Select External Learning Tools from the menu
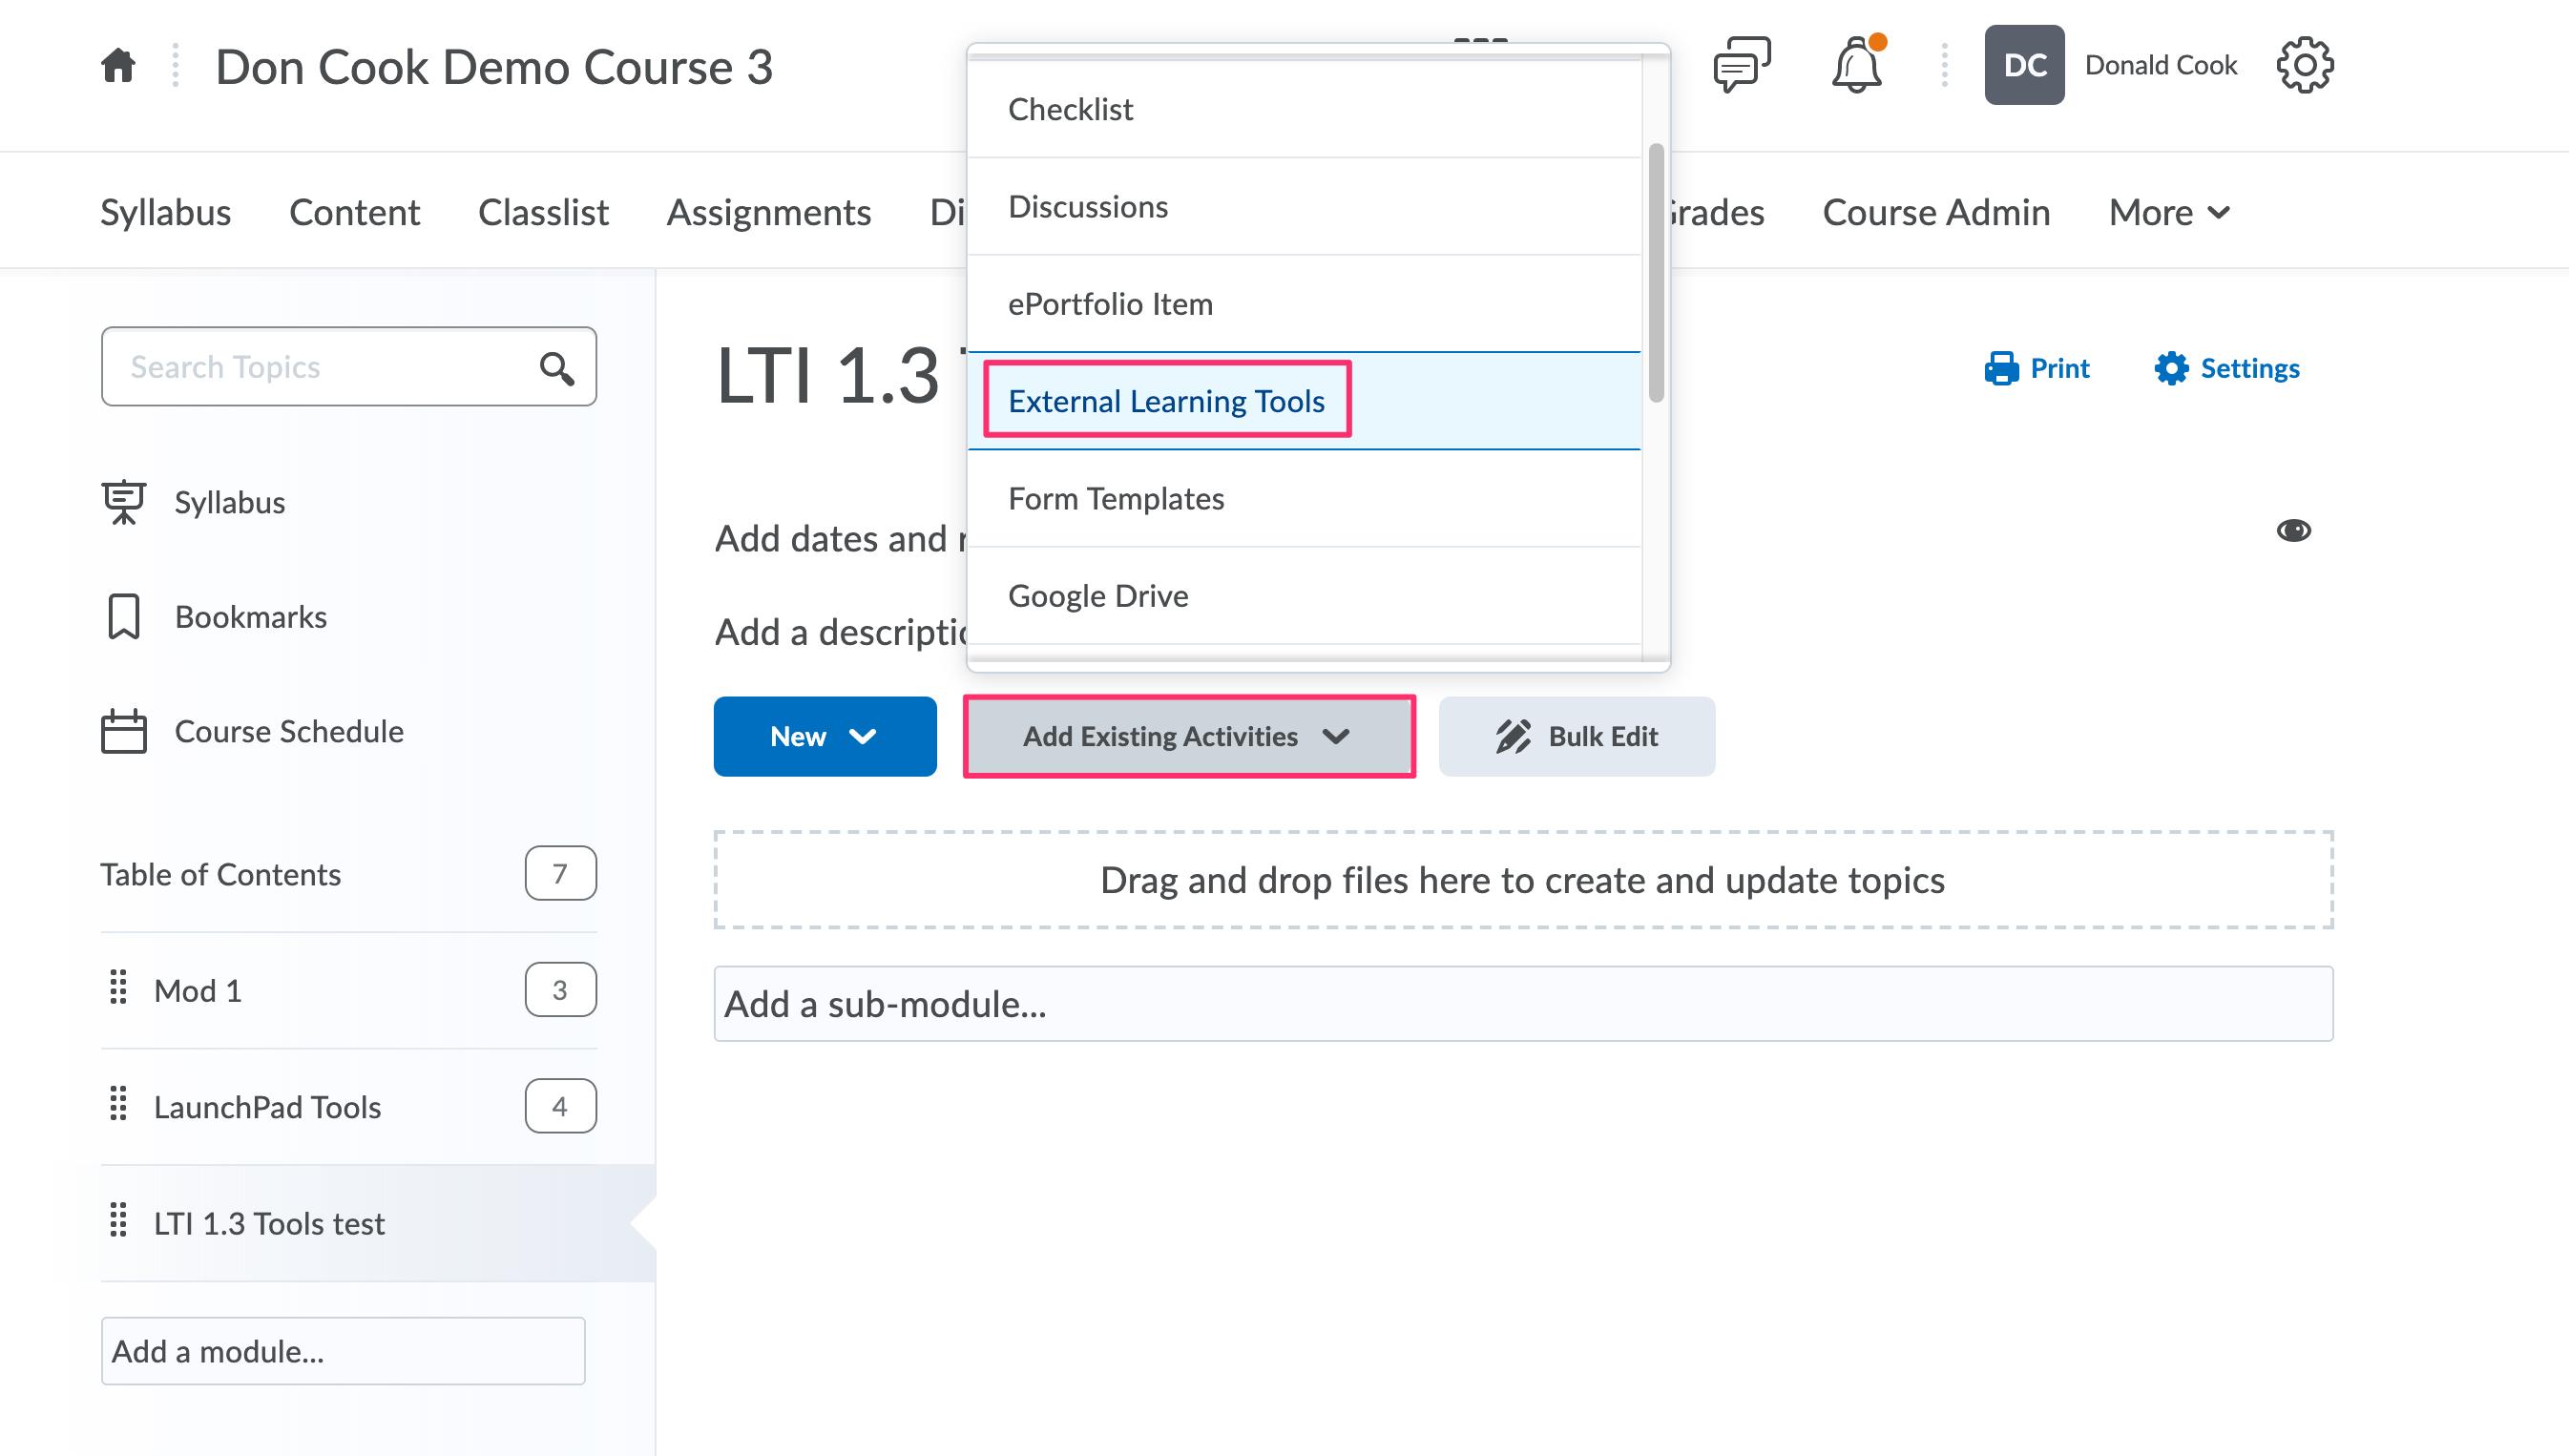Image resolution: width=2569 pixels, height=1456 pixels. coord(1166,401)
